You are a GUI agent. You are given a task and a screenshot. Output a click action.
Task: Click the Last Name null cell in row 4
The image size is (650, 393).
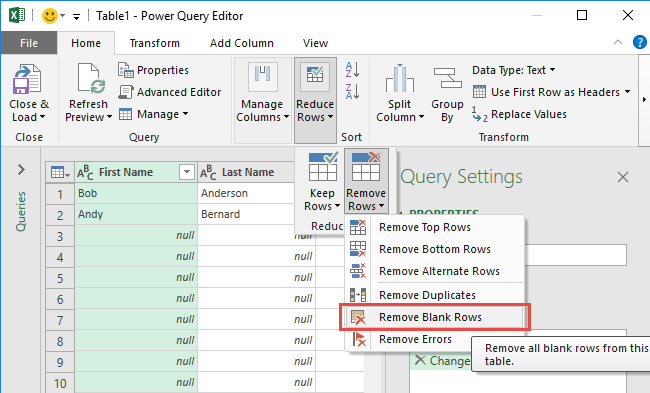tap(257, 257)
